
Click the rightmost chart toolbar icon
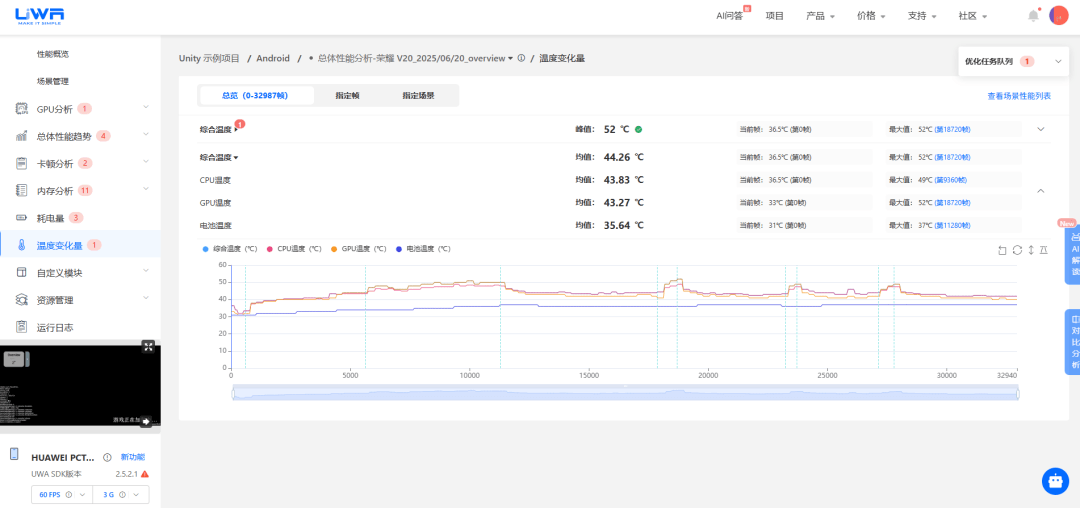[1043, 250]
